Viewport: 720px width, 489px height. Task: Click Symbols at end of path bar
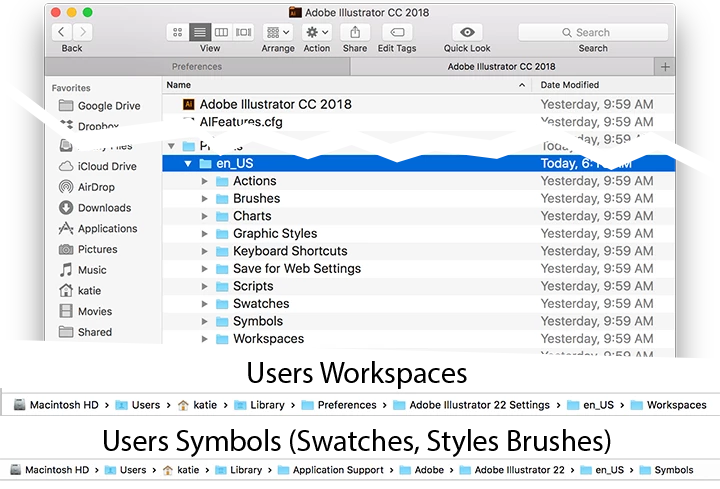click(x=666, y=470)
